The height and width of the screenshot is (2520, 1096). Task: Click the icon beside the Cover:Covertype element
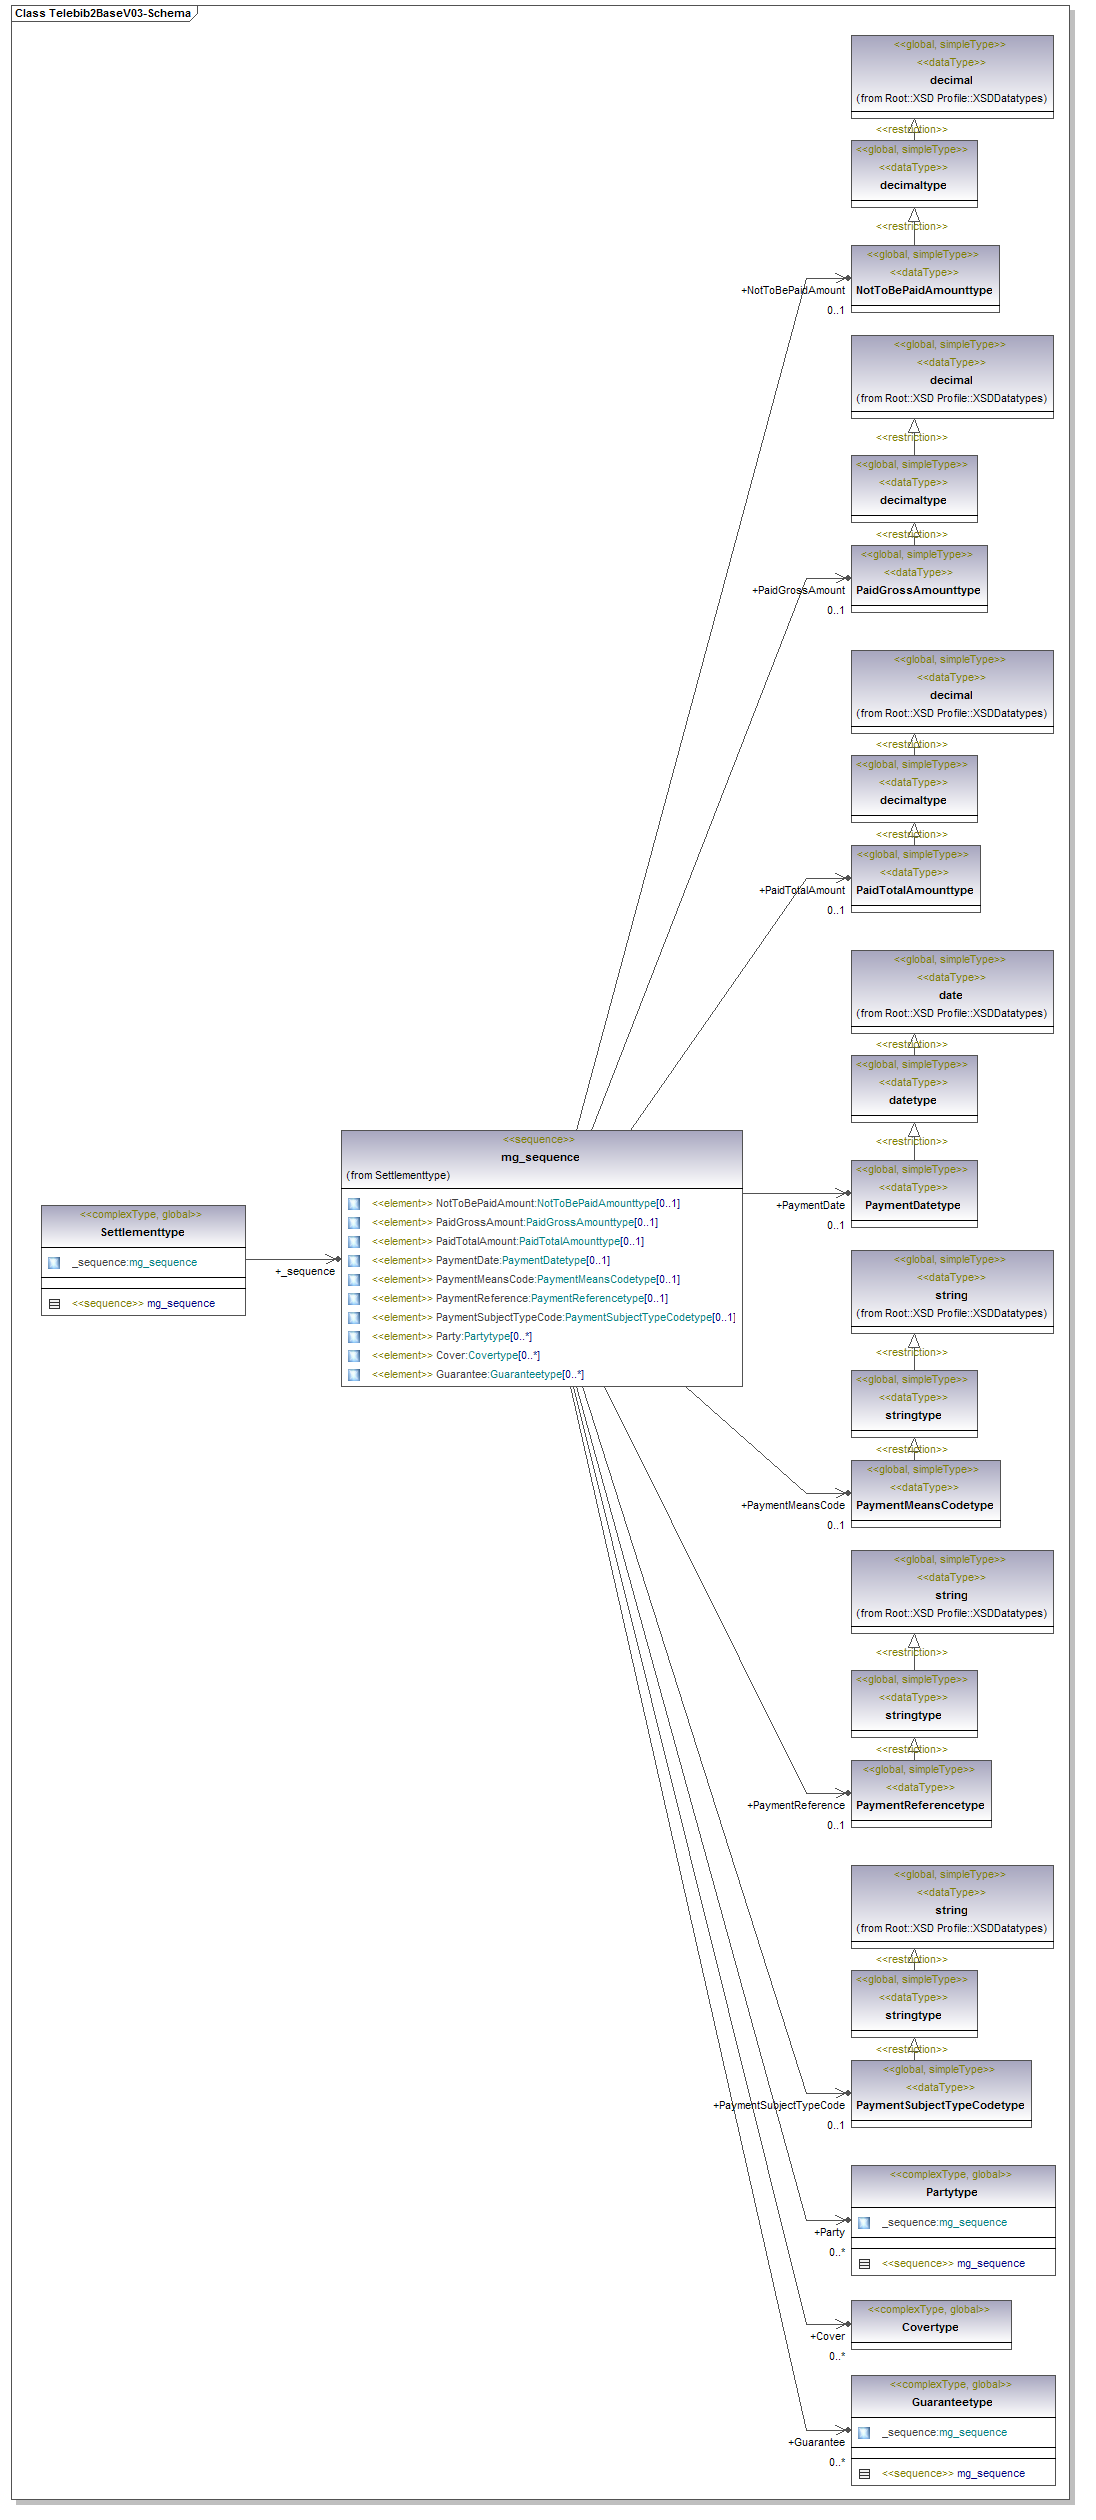click(x=354, y=1356)
